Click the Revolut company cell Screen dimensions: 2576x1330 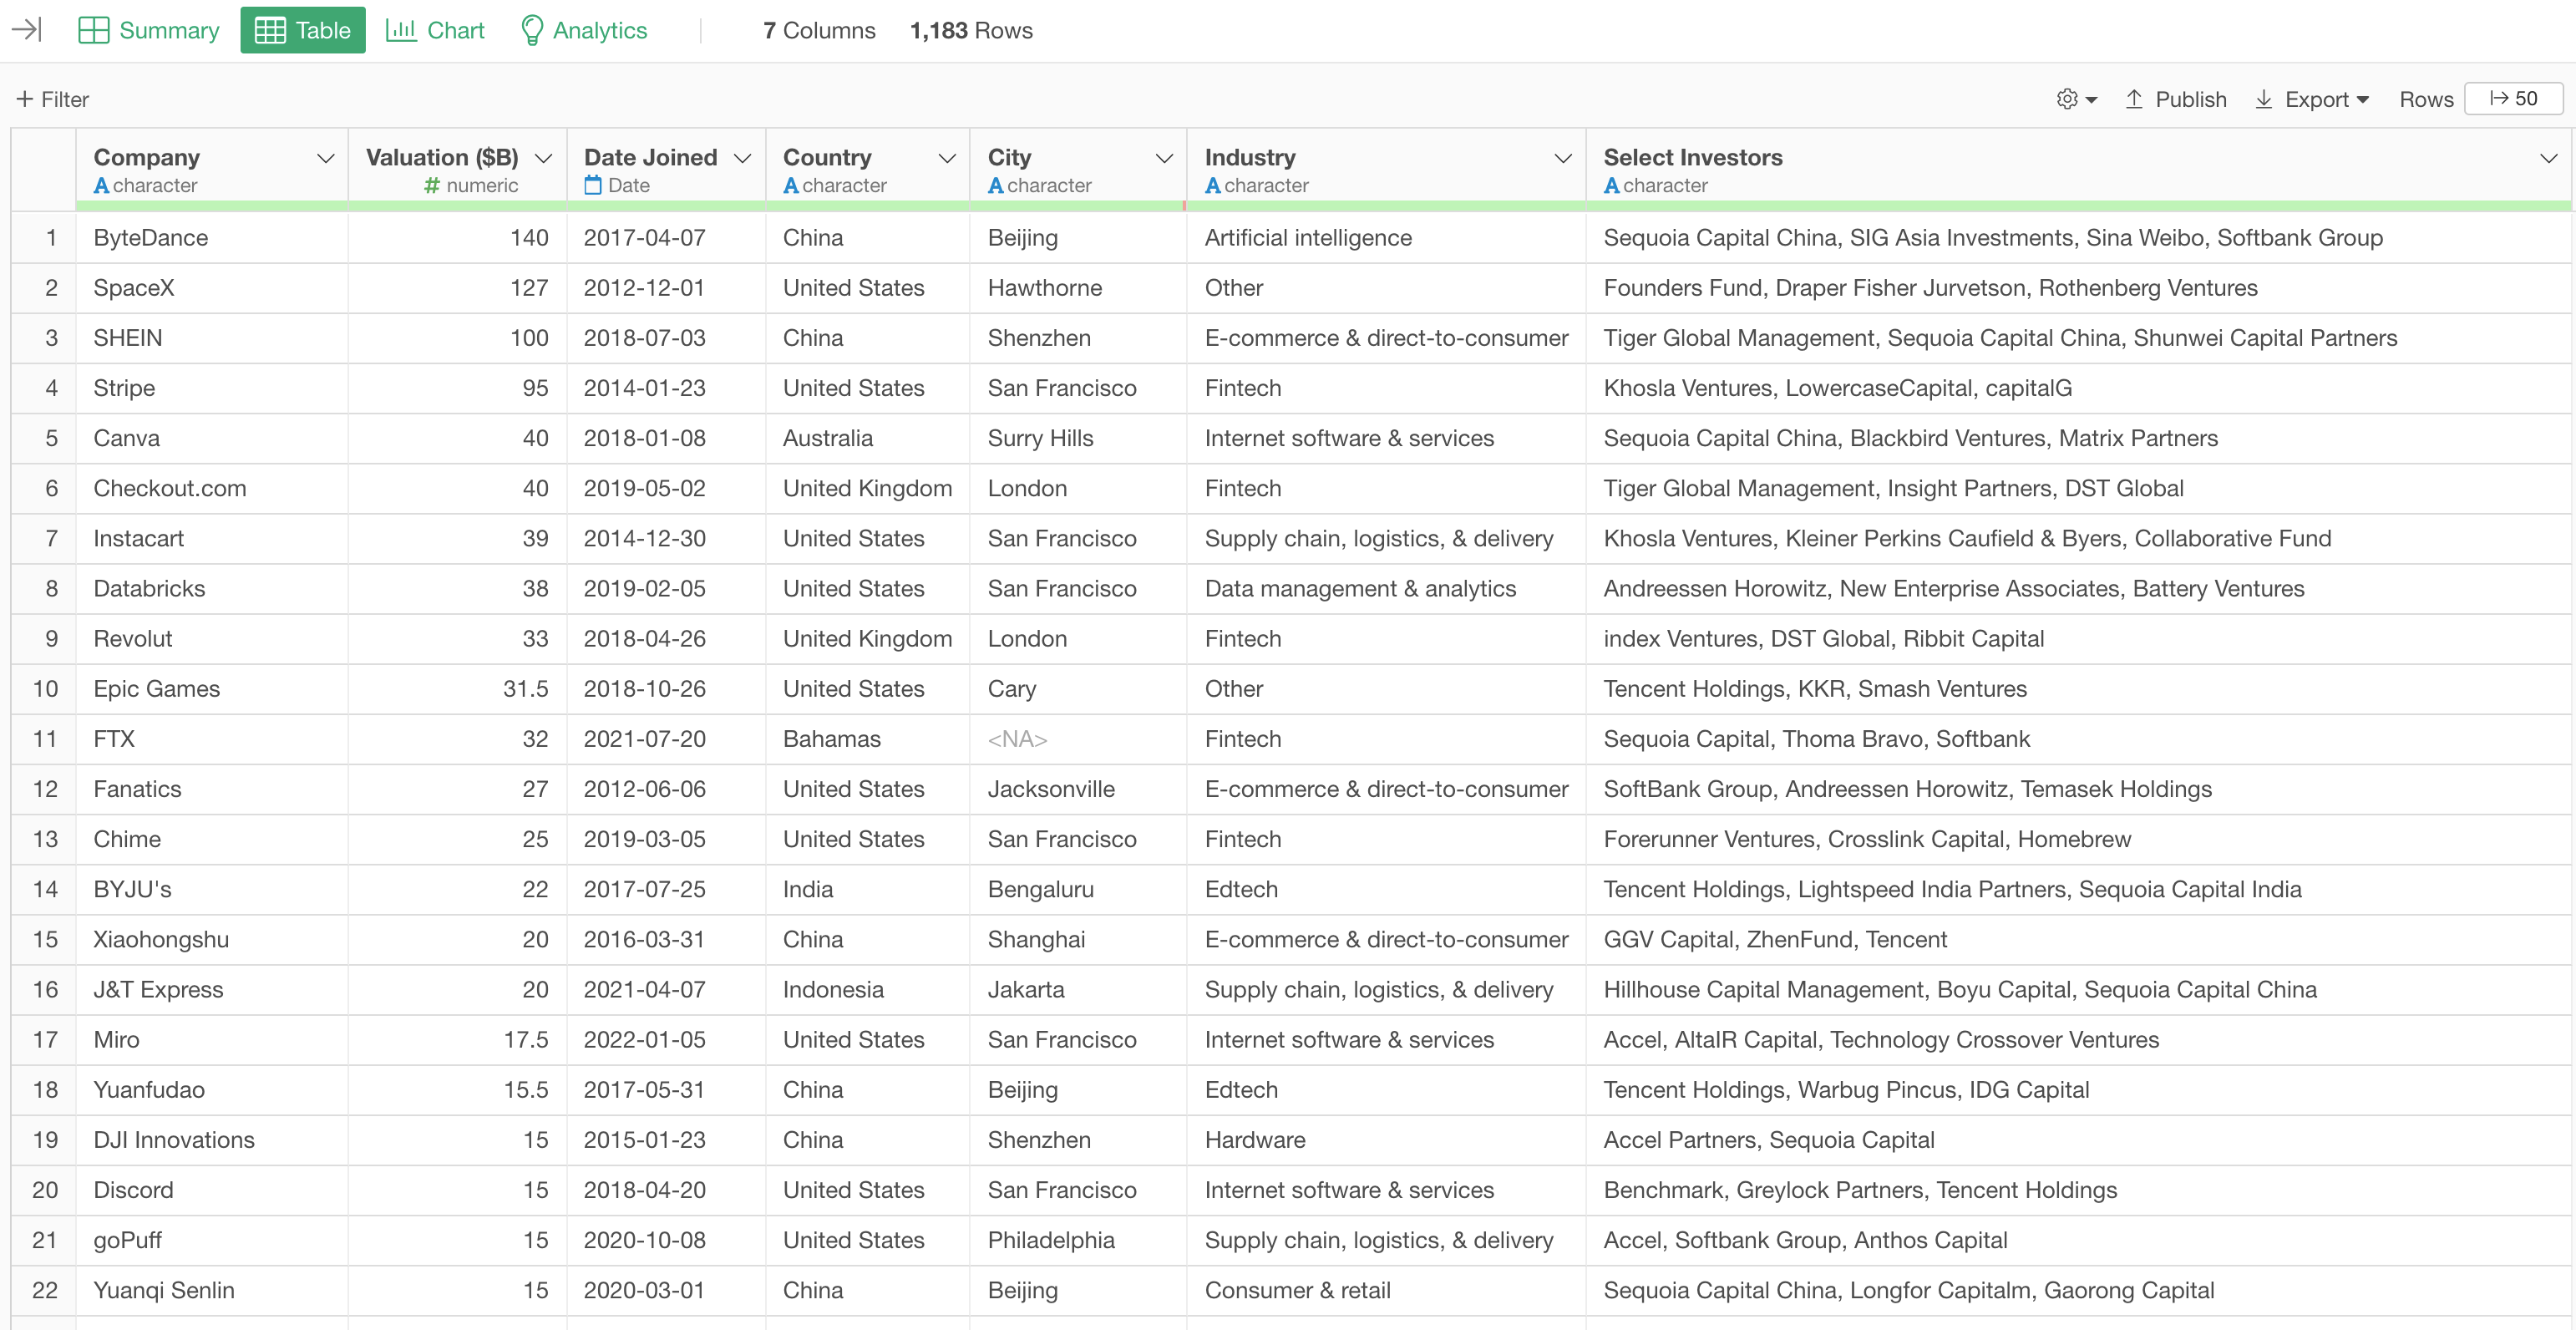point(212,638)
